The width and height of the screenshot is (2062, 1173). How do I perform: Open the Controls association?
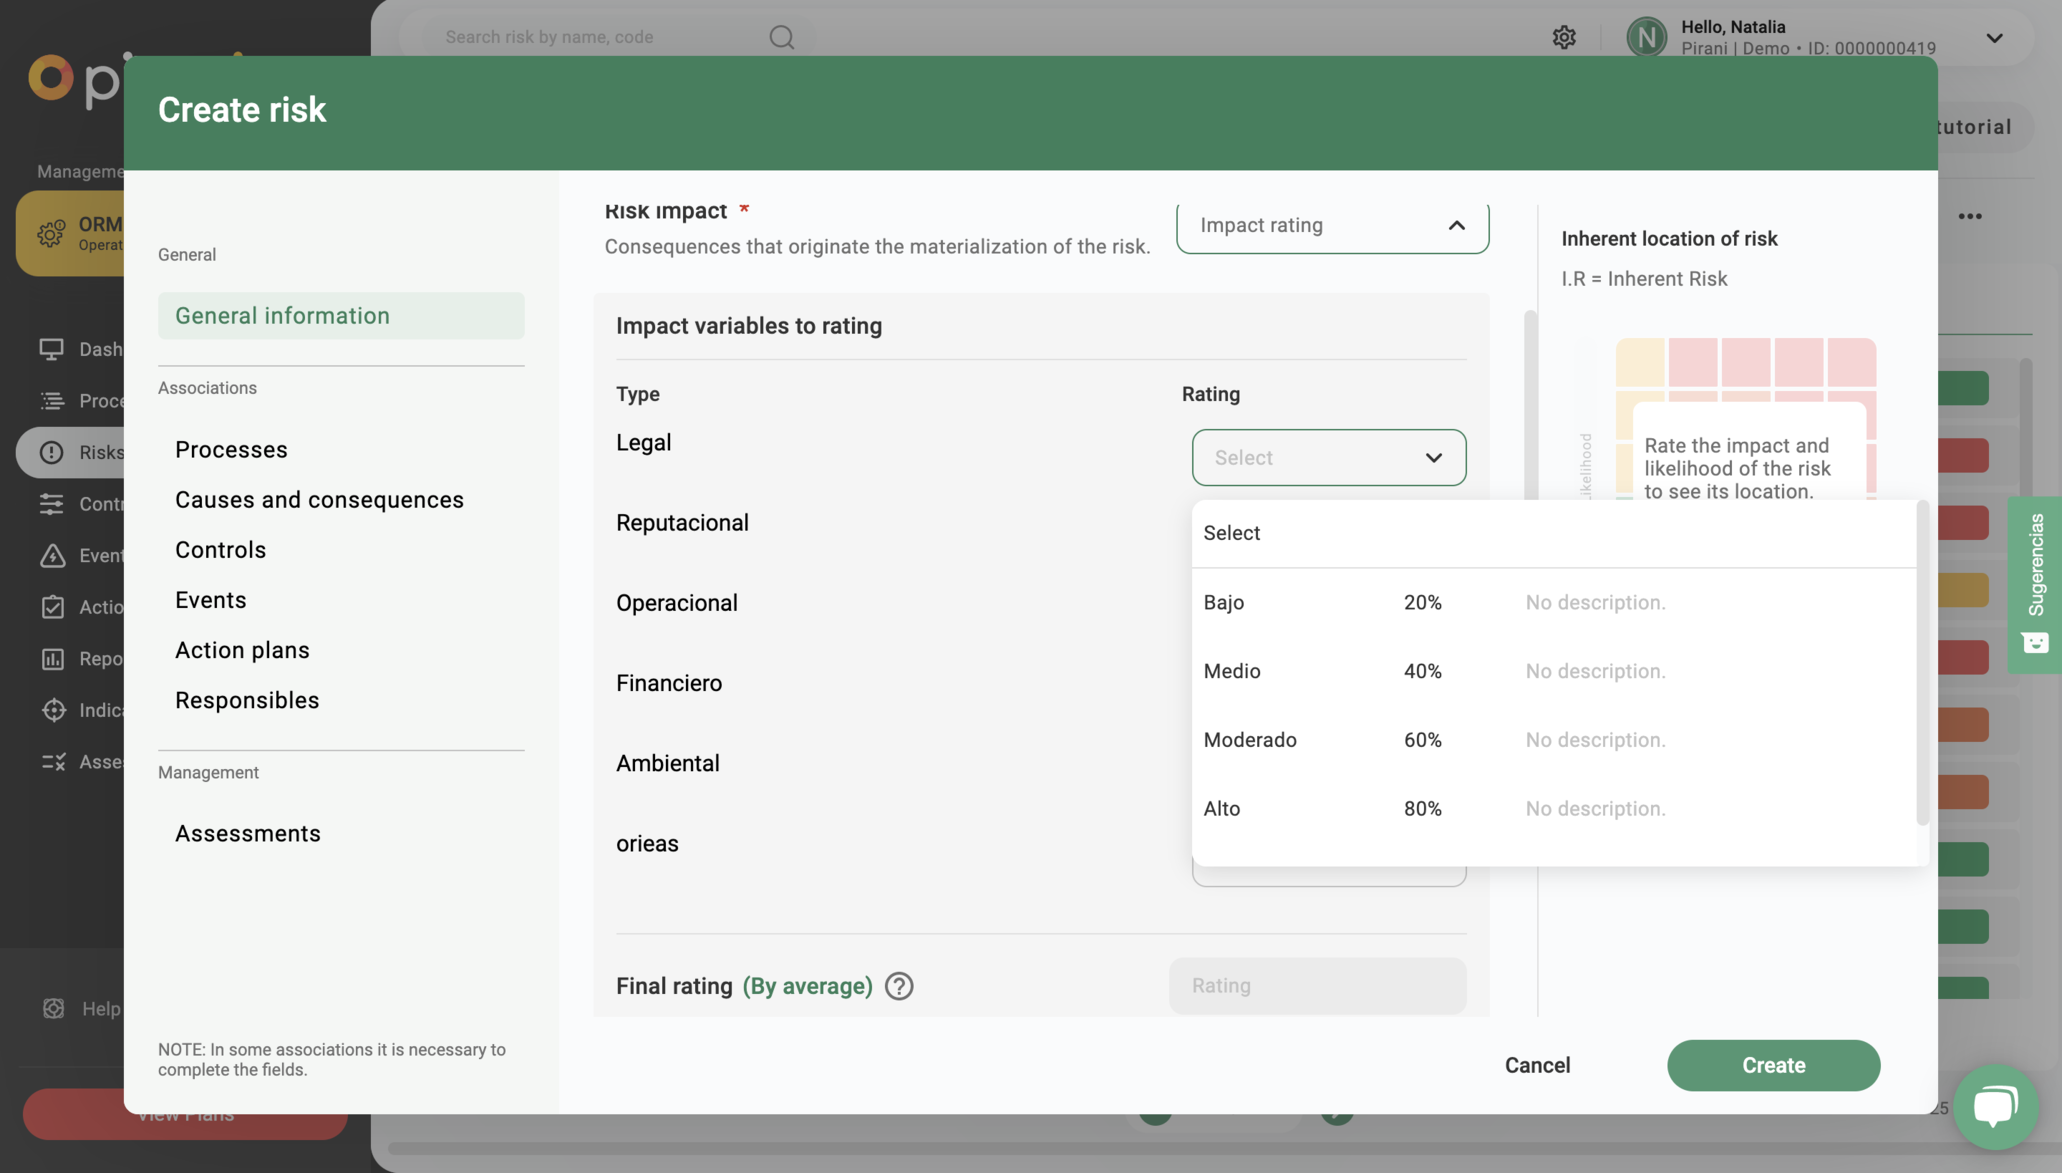(x=220, y=550)
